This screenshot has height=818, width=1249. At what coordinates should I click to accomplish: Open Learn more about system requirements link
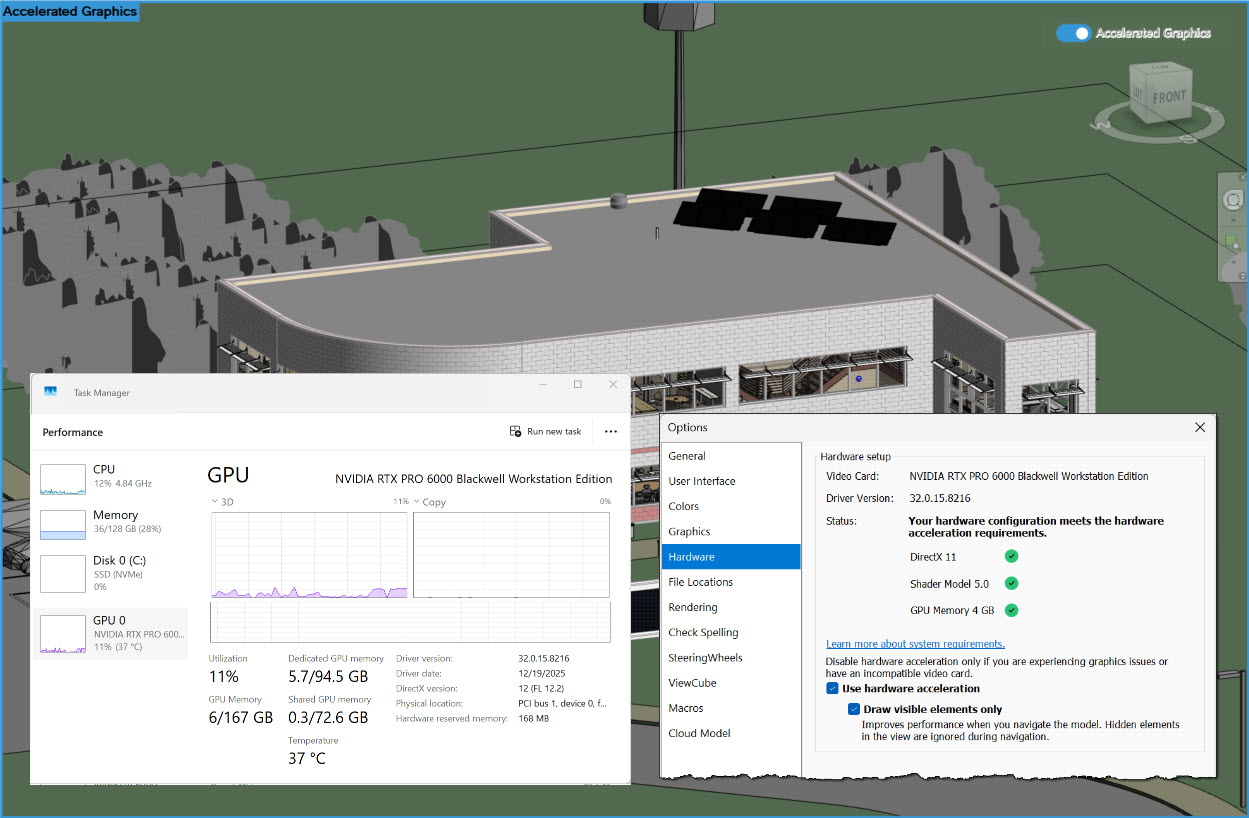(915, 644)
